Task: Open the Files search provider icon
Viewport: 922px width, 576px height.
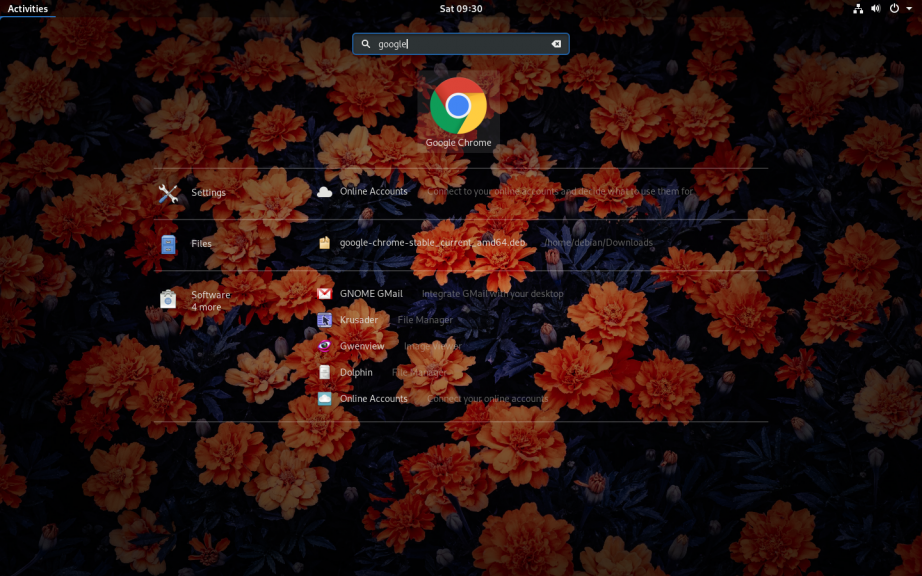Action: coord(168,244)
